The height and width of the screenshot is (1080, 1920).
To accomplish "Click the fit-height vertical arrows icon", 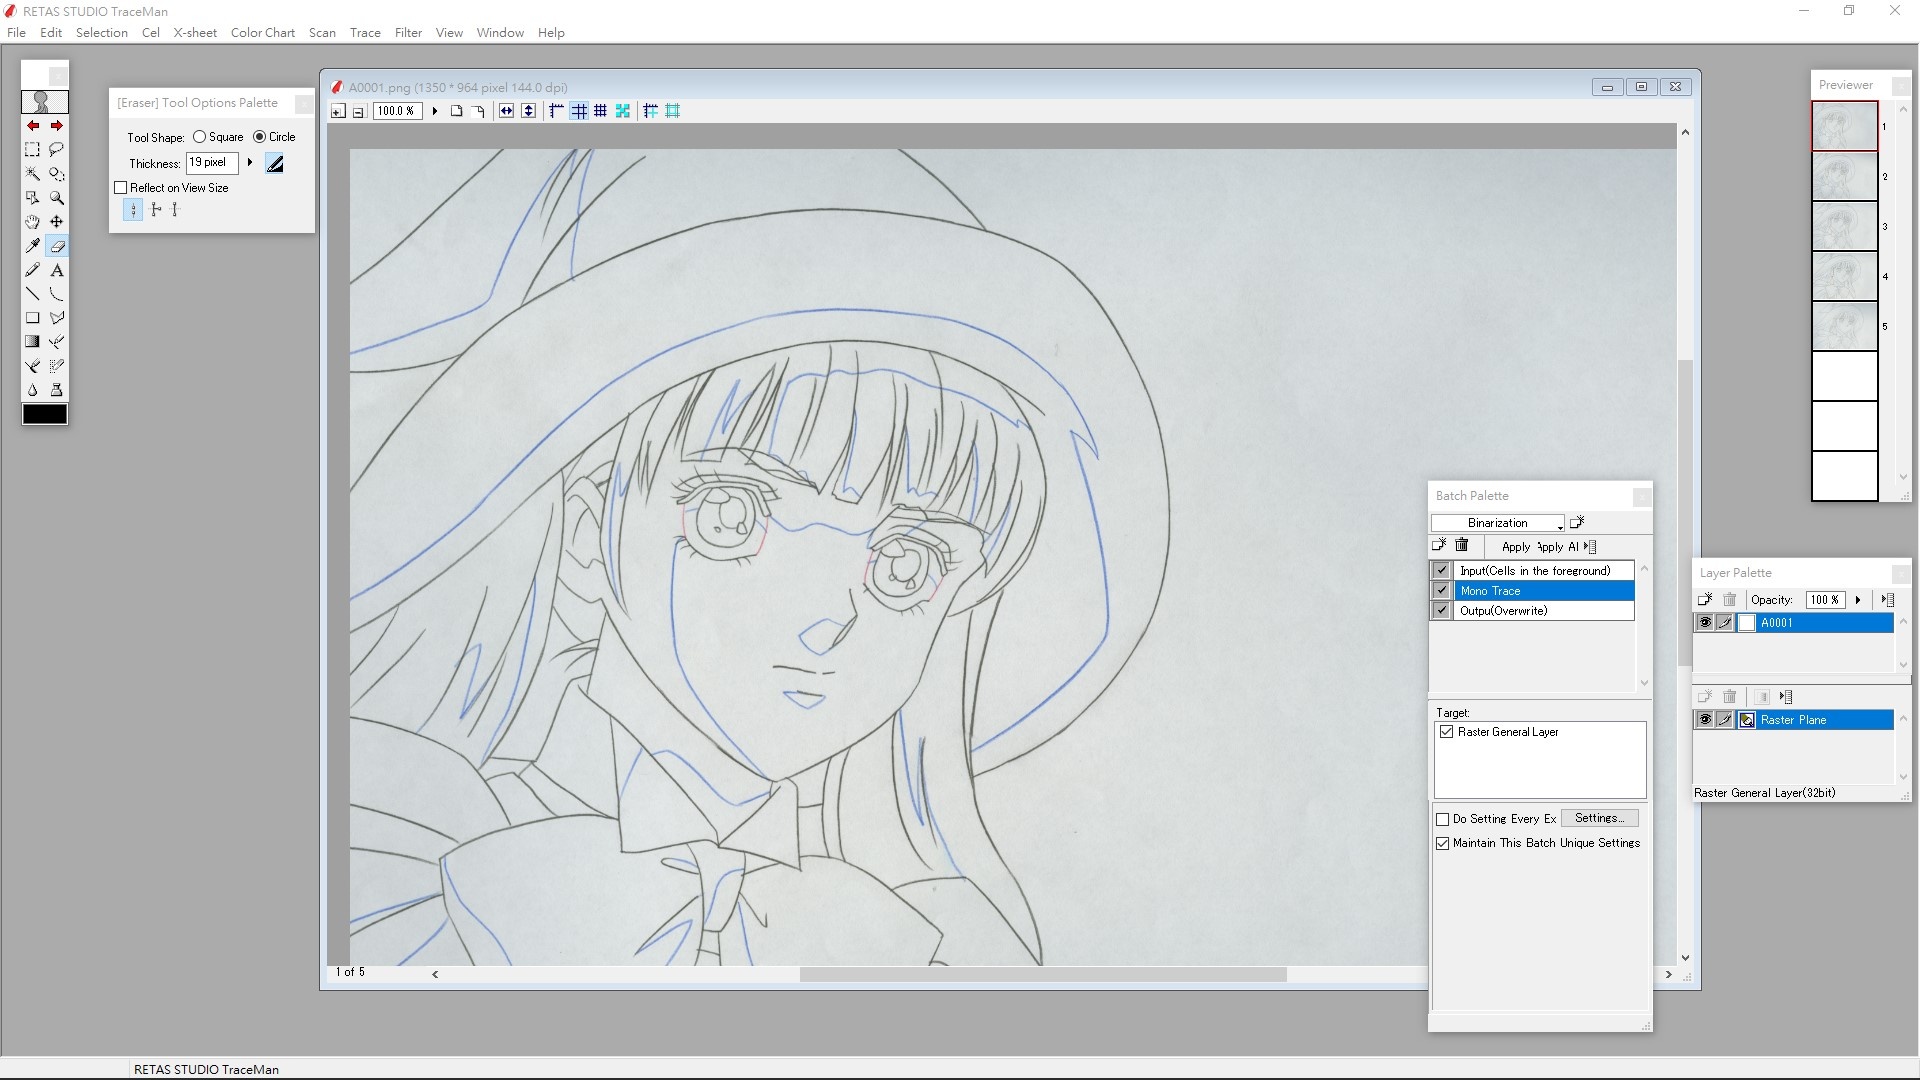I will pyautogui.click(x=528, y=111).
